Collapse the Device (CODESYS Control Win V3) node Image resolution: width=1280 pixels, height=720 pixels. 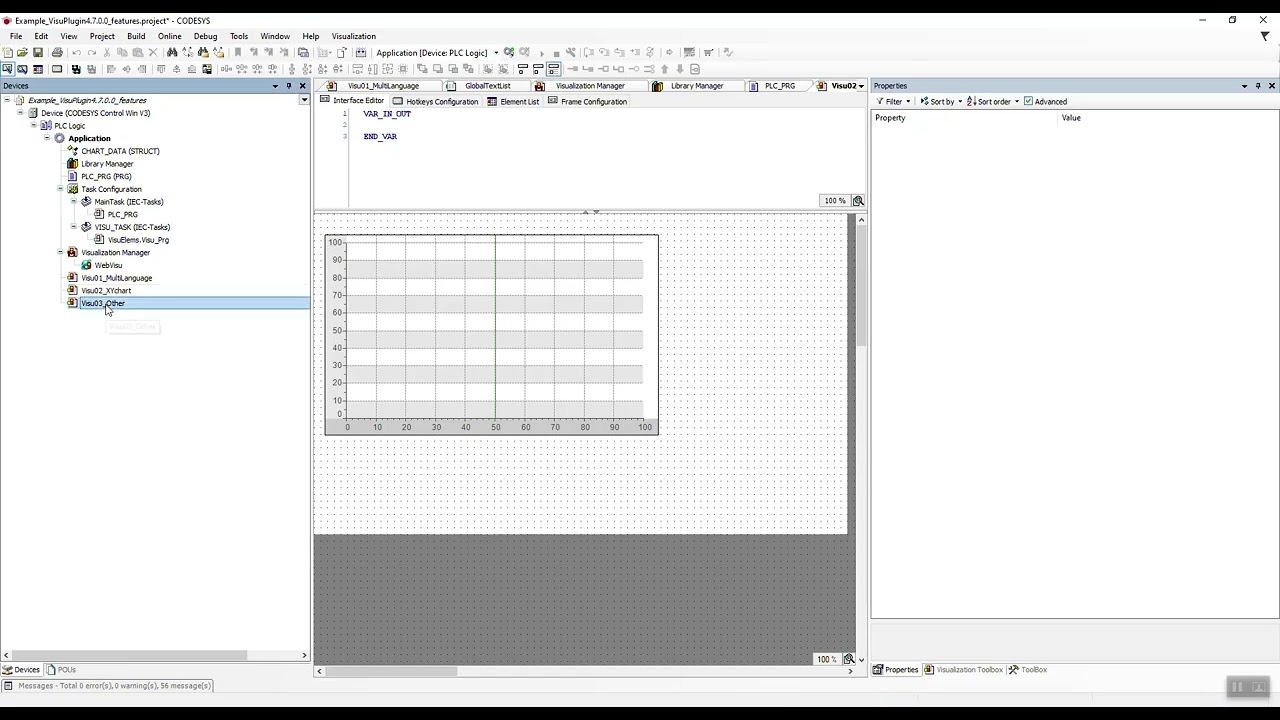(20, 113)
